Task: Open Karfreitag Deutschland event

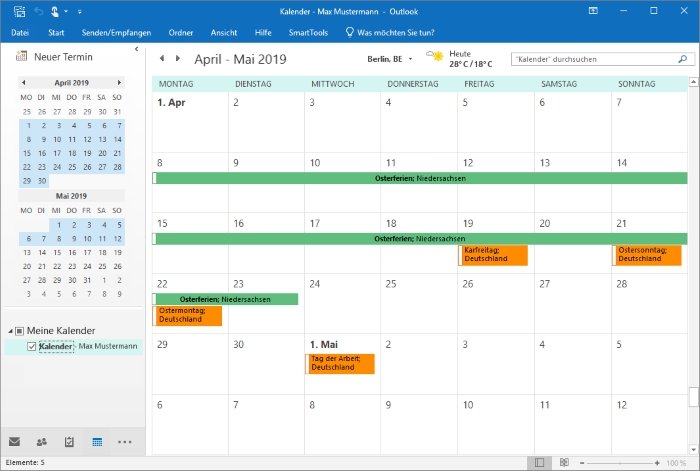Action: (x=493, y=255)
